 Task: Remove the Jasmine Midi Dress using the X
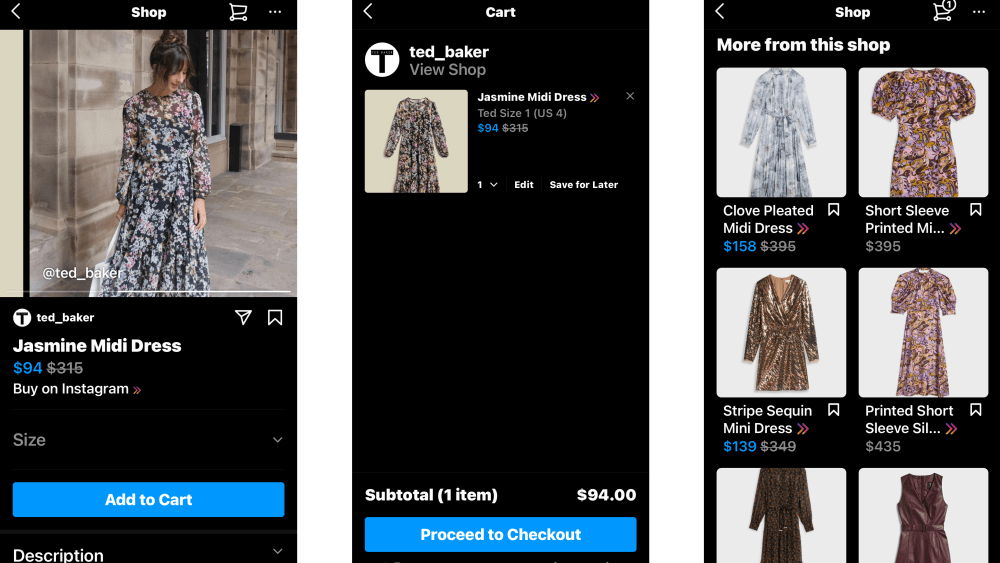pyautogui.click(x=630, y=96)
